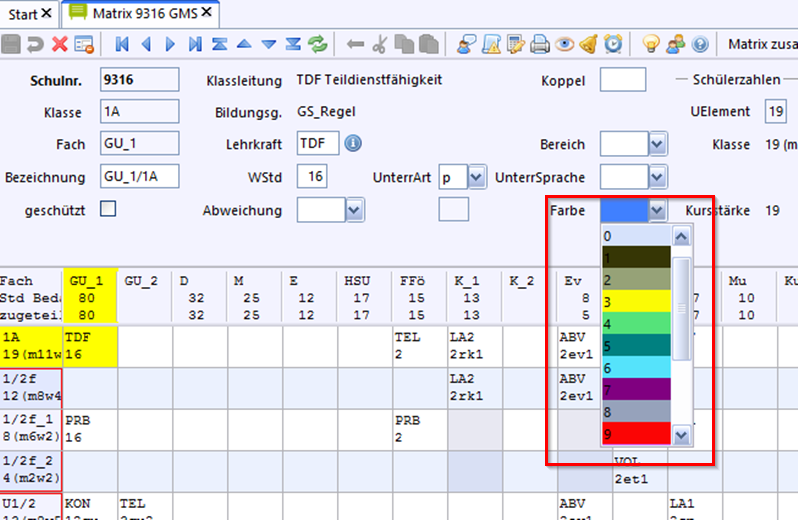Close the Start tab
Screen dimensions: 798x520
(x=46, y=13)
